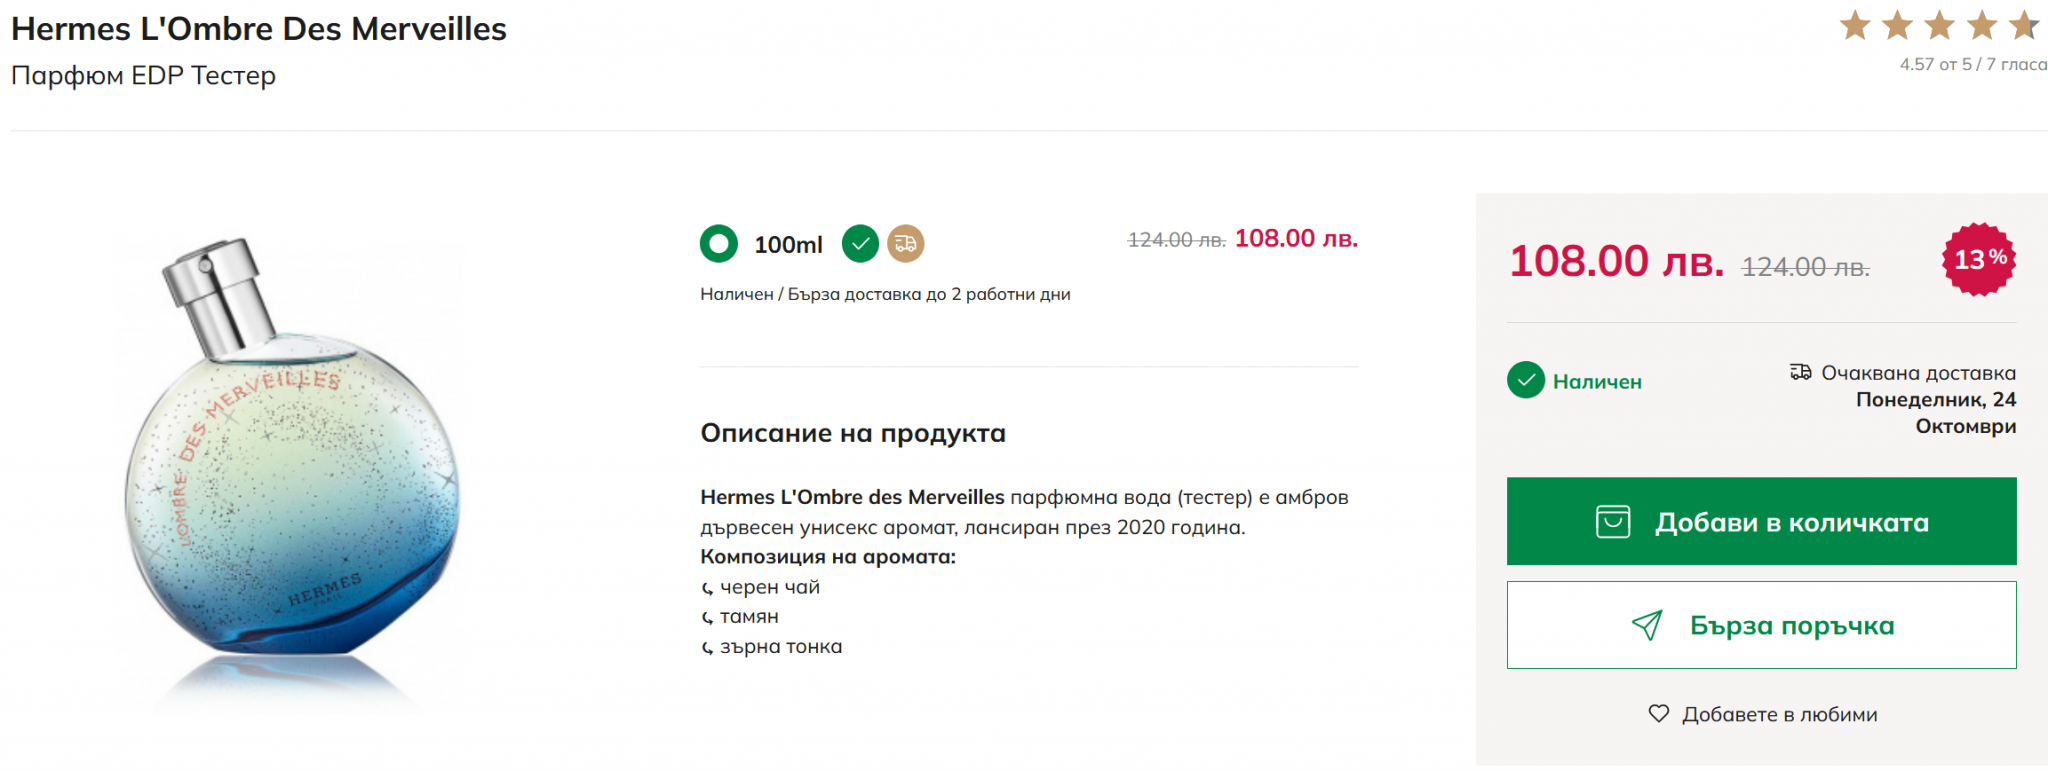Viewport: 2048px width, 771px height.
Task: Rate five stars using the last star
Action: (x=2024, y=26)
